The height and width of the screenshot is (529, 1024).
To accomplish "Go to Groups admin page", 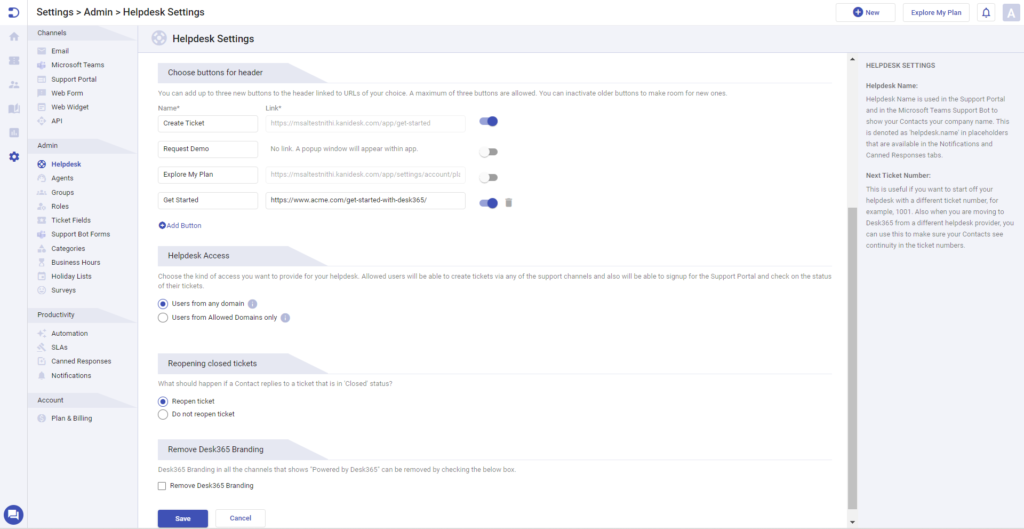I will click(x=63, y=193).
